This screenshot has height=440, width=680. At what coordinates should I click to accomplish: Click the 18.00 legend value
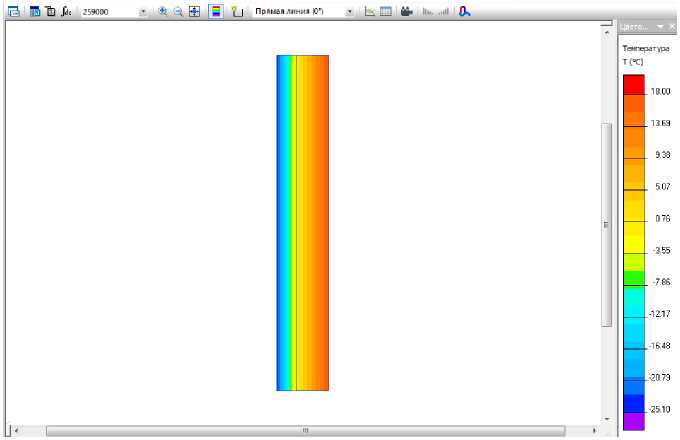pyautogui.click(x=660, y=91)
